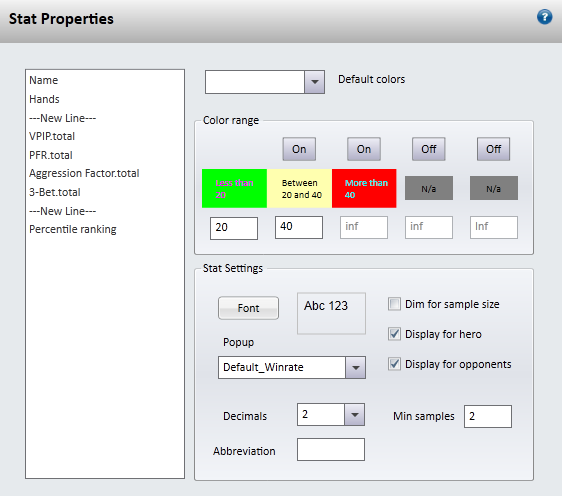Click the Abbreviation text field
This screenshot has width=562, height=496.
331,449
